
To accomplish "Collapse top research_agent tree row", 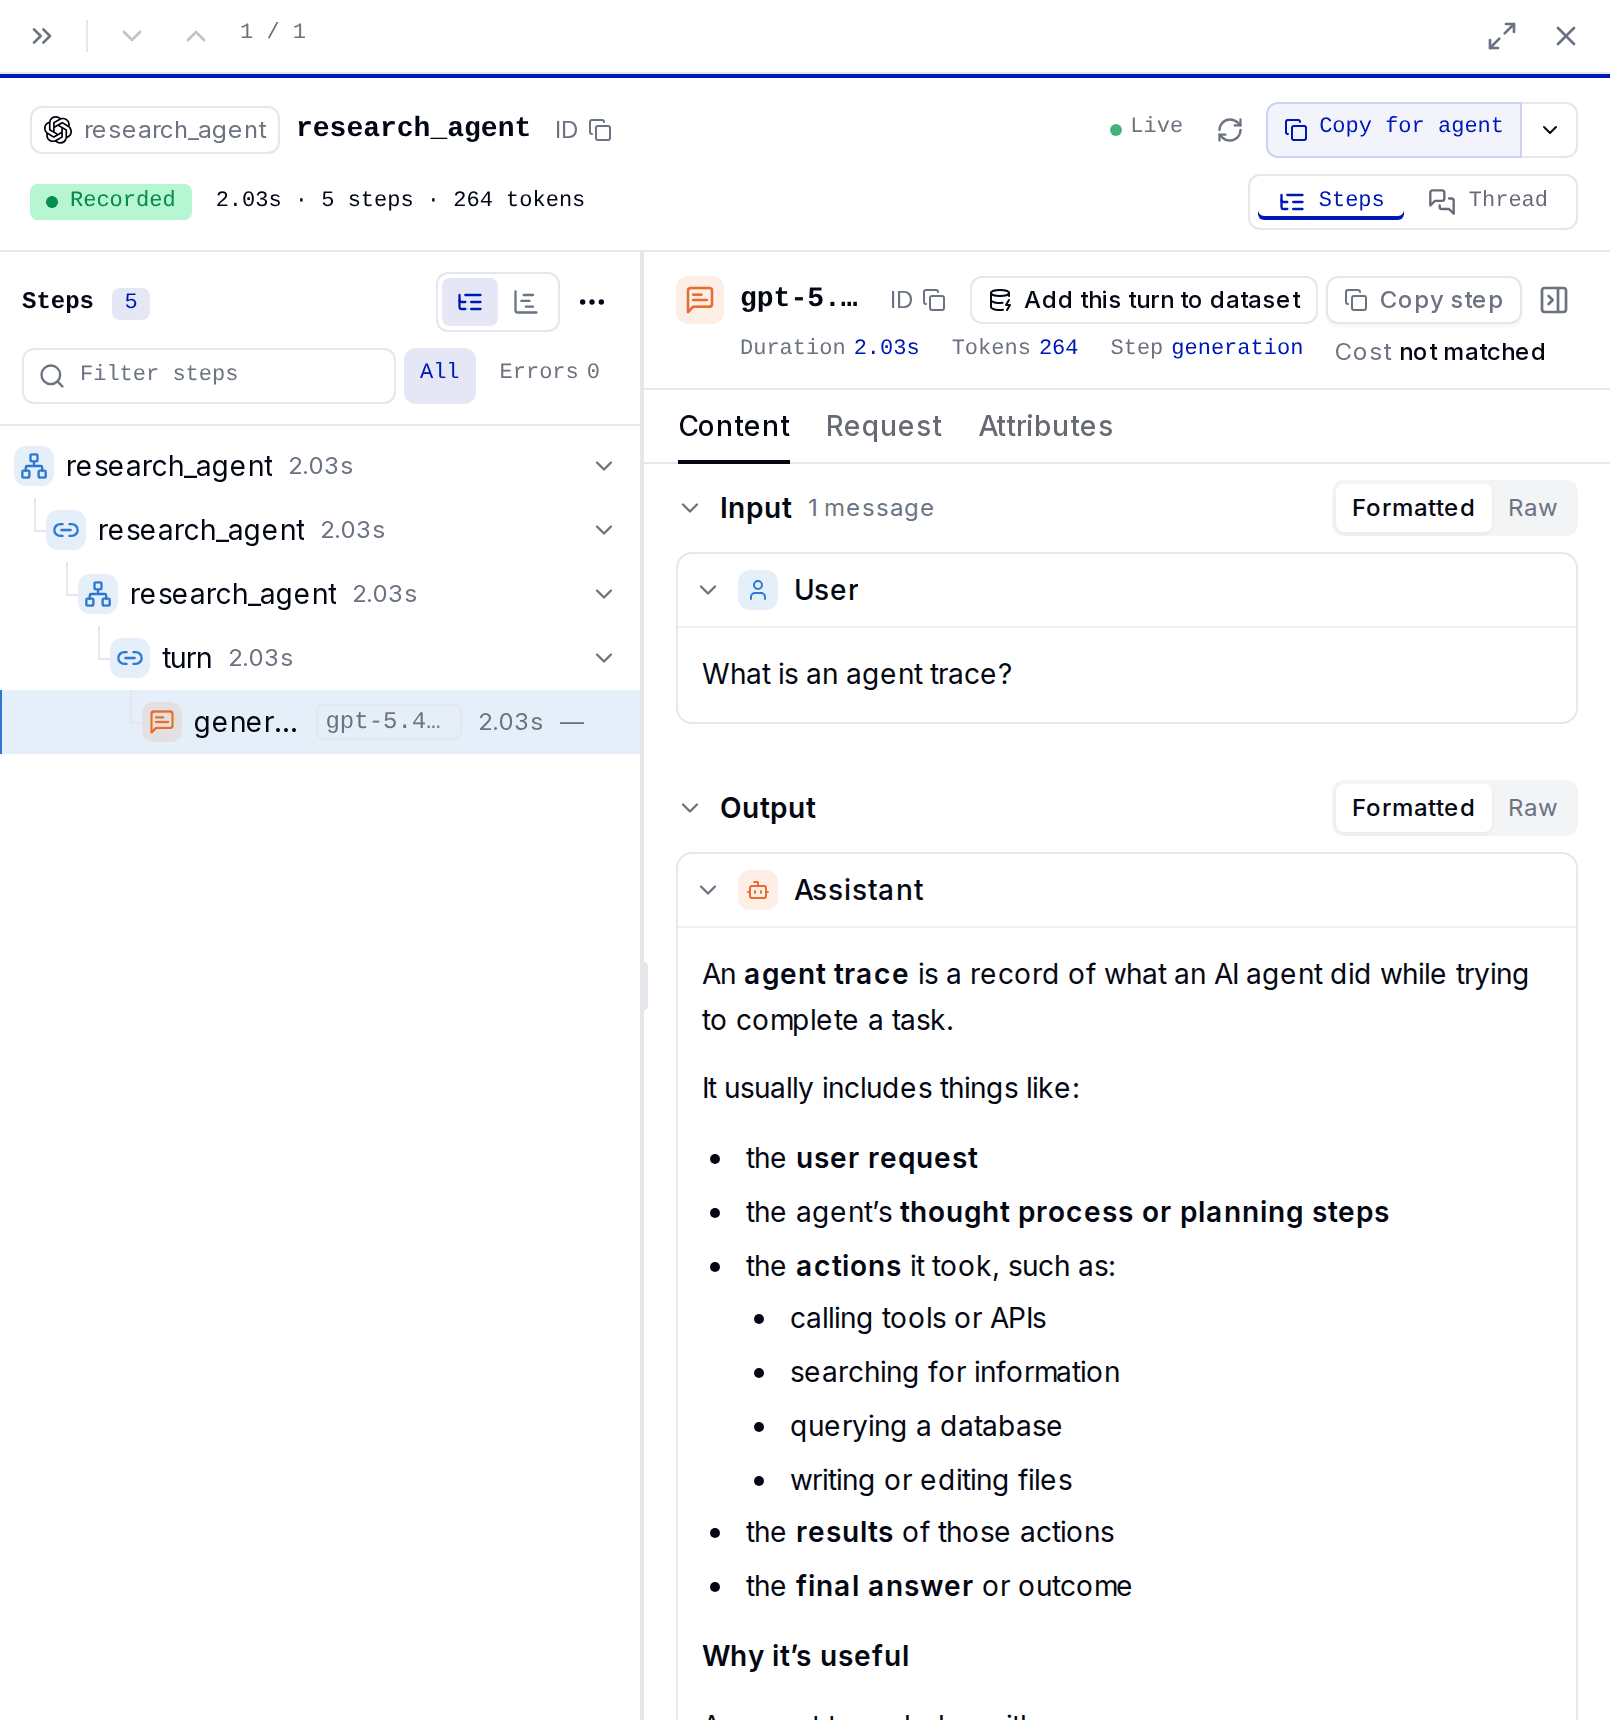I will pos(604,466).
